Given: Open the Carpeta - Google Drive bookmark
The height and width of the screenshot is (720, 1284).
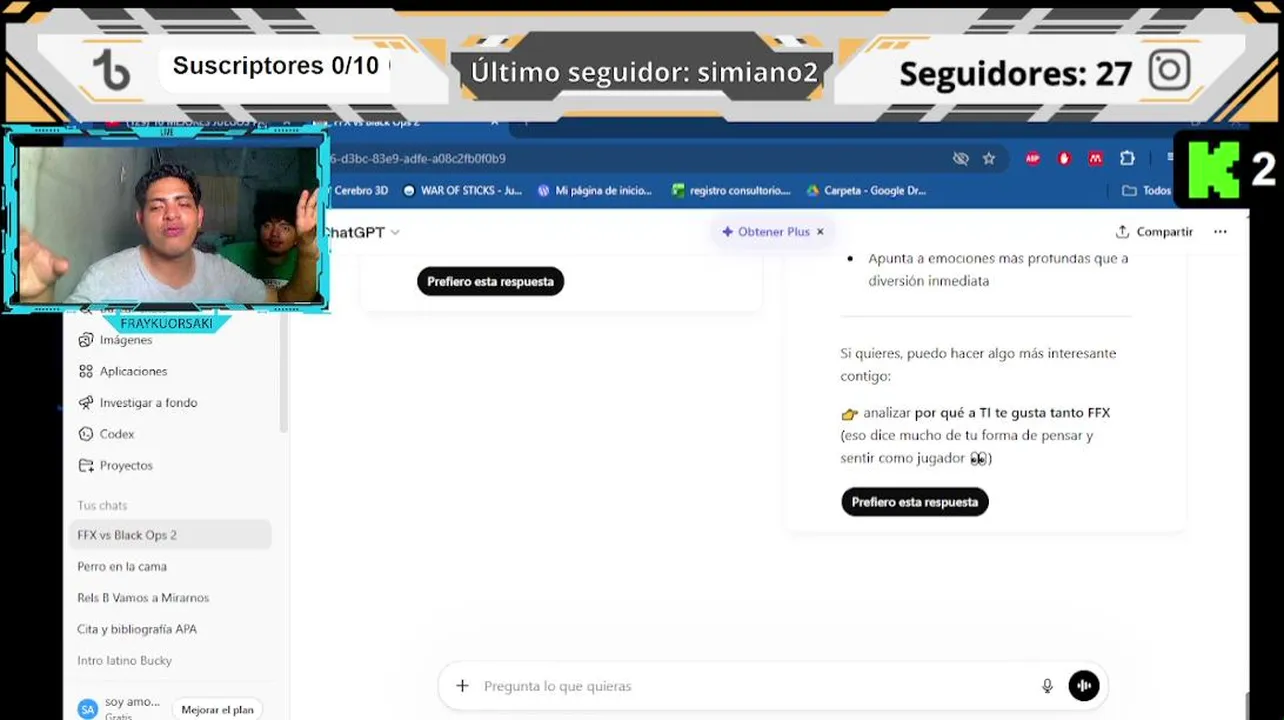Looking at the screenshot, I should tap(866, 190).
